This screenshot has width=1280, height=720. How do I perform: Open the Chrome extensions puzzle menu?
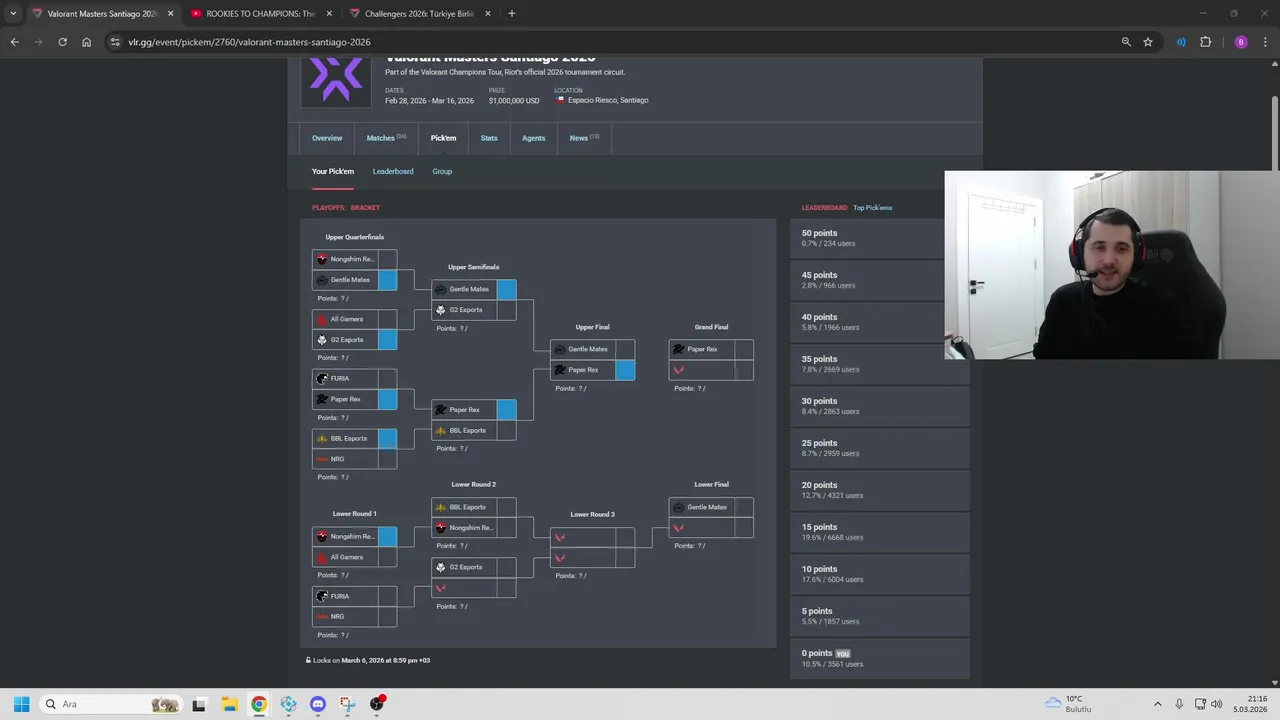click(x=1205, y=42)
